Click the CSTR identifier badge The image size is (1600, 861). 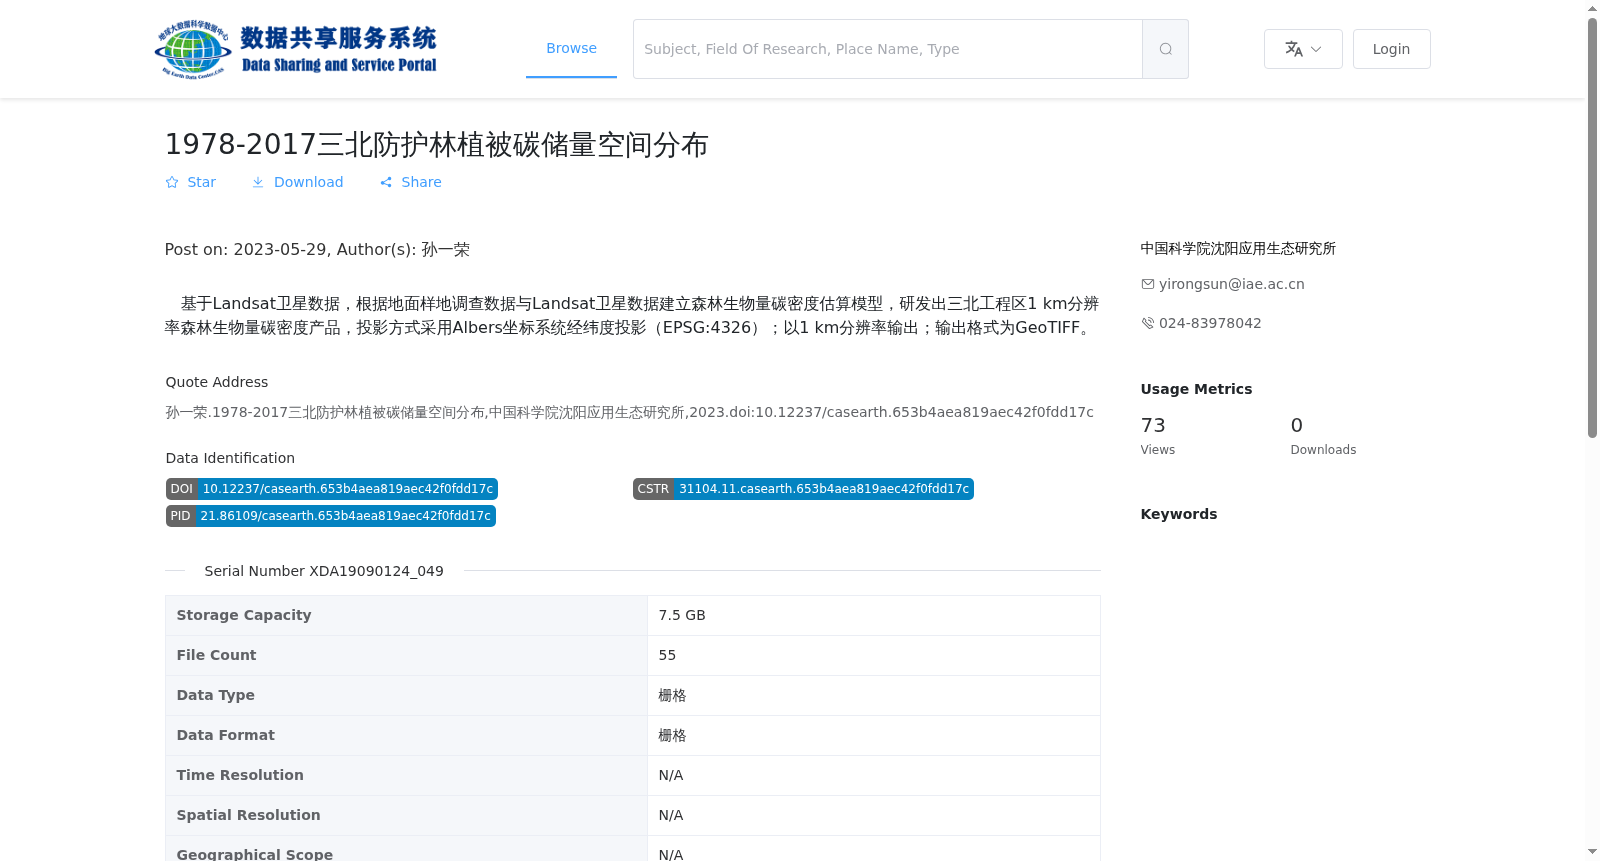(x=803, y=489)
